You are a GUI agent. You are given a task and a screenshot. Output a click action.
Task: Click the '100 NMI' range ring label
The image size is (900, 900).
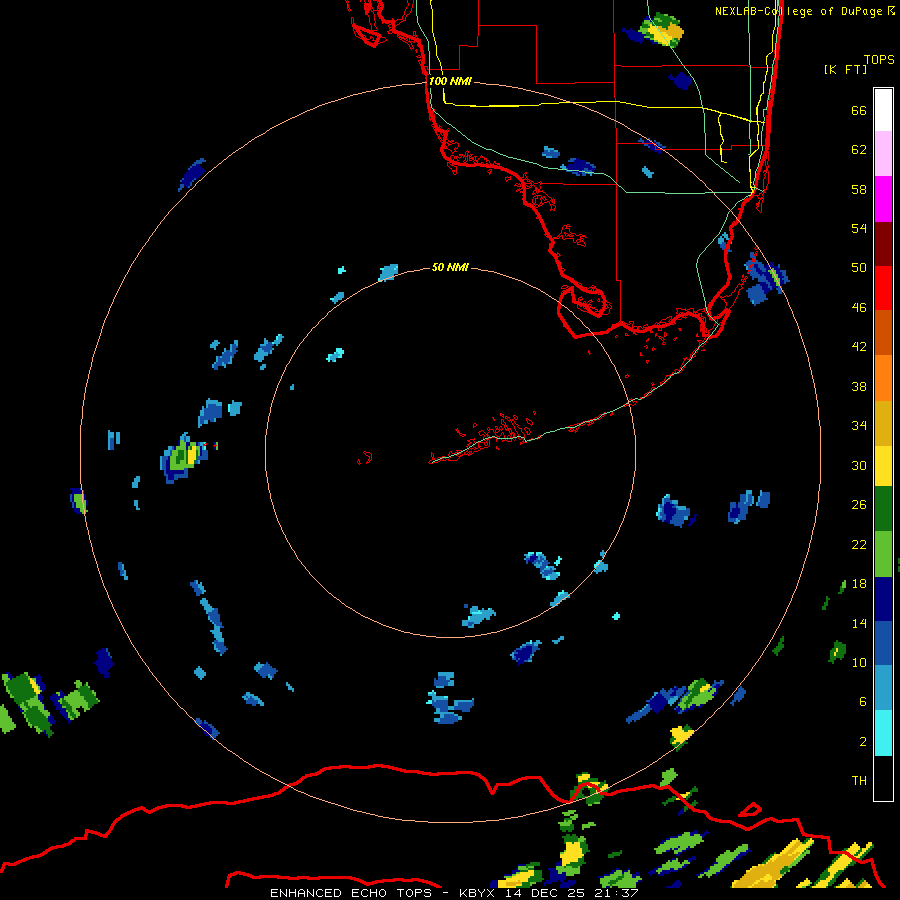tap(450, 81)
